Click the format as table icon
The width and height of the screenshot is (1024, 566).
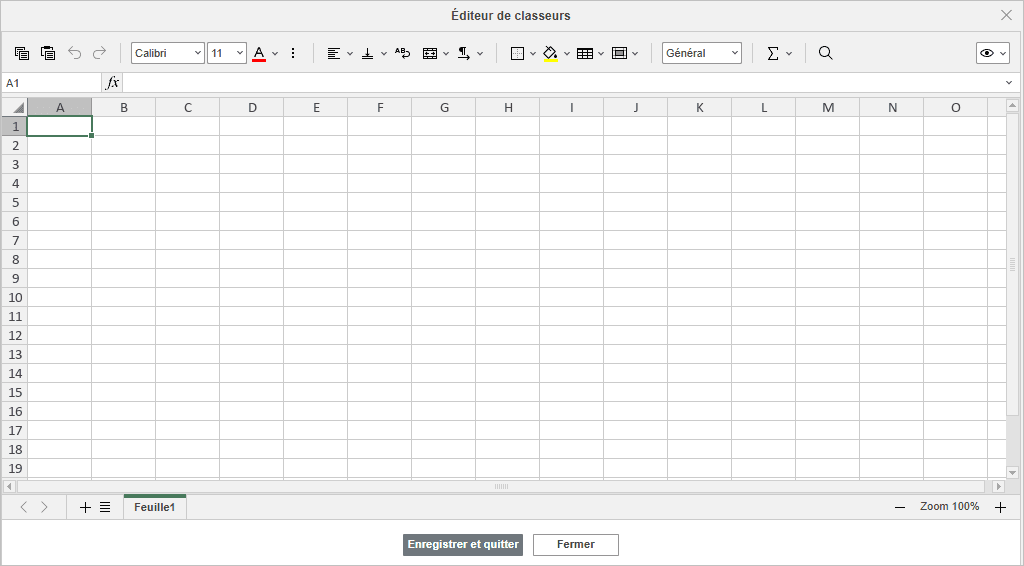point(585,54)
